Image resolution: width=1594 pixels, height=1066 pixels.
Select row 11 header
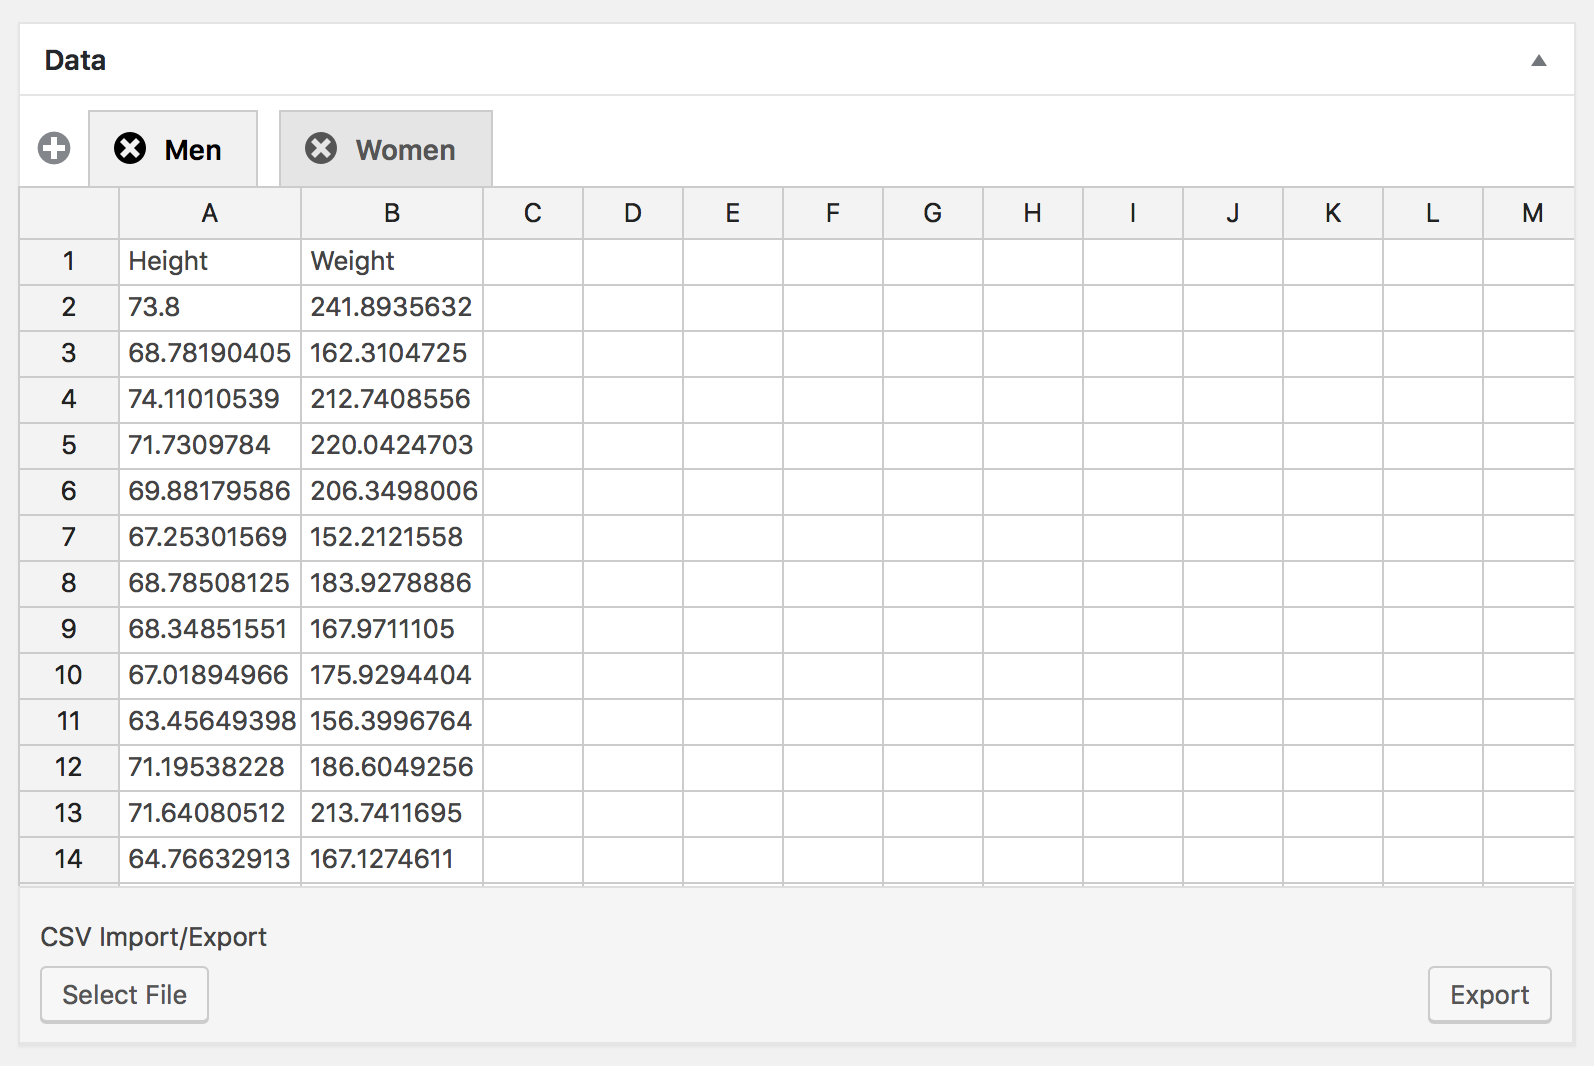tap(69, 722)
